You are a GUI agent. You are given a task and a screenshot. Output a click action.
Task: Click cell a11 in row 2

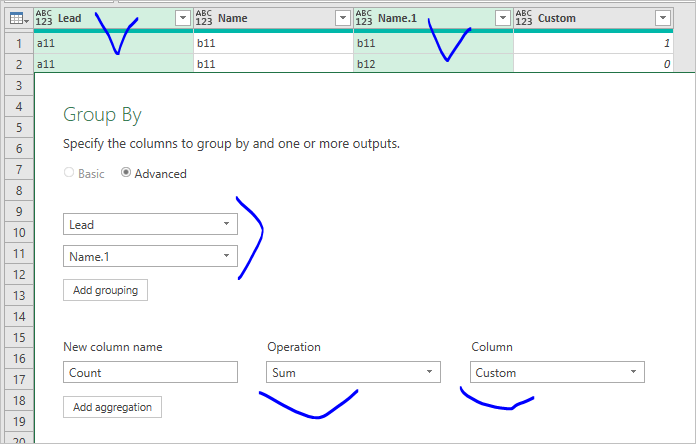click(114, 63)
